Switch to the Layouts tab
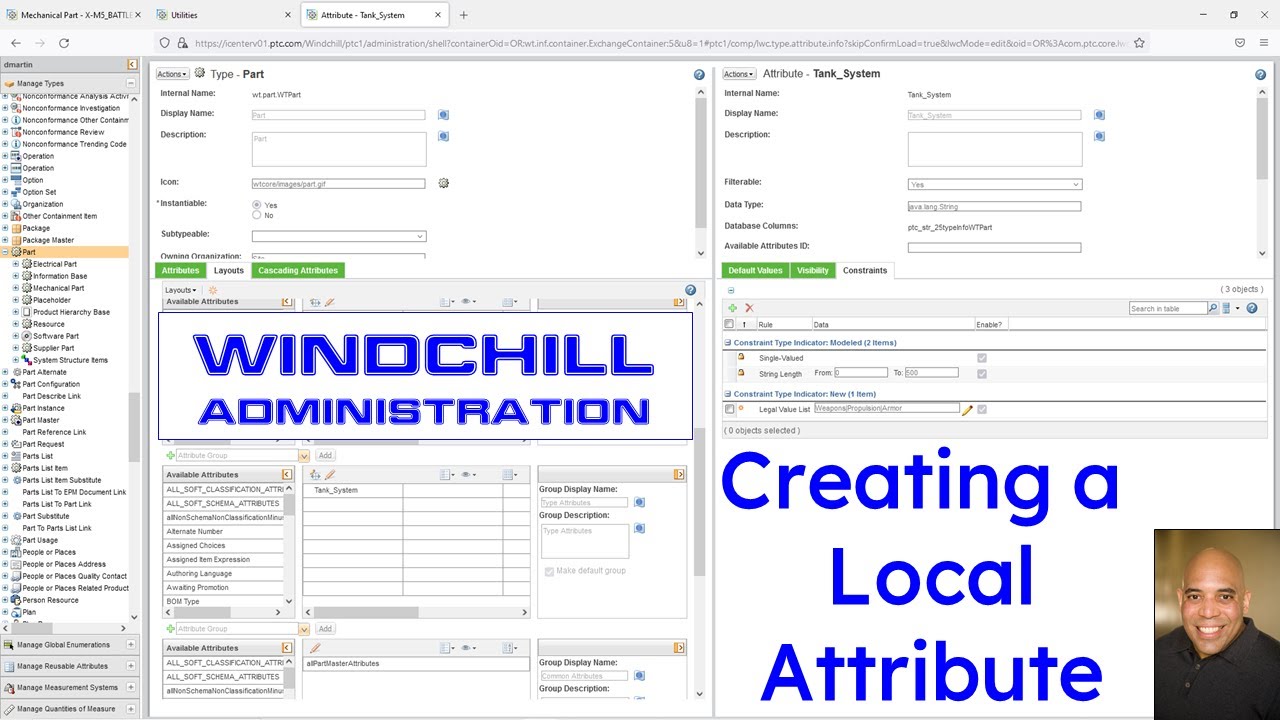The image size is (1280, 720). [229, 270]
